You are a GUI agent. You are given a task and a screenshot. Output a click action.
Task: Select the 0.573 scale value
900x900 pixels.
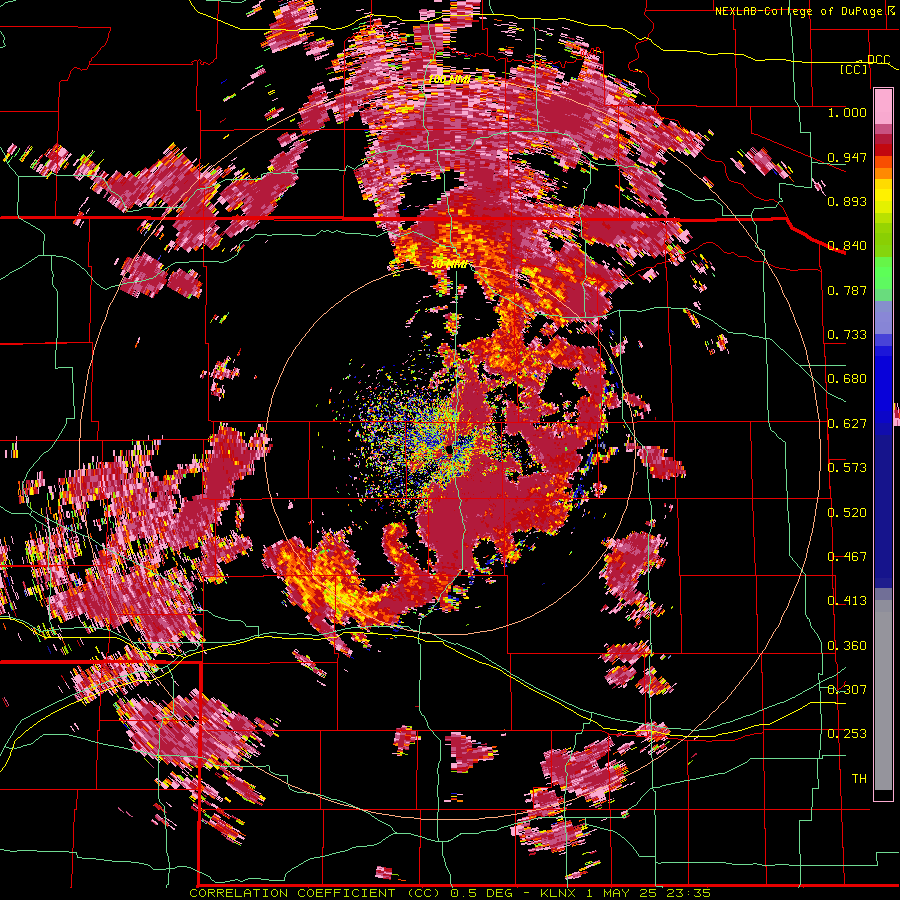click(x=847, y=468)
